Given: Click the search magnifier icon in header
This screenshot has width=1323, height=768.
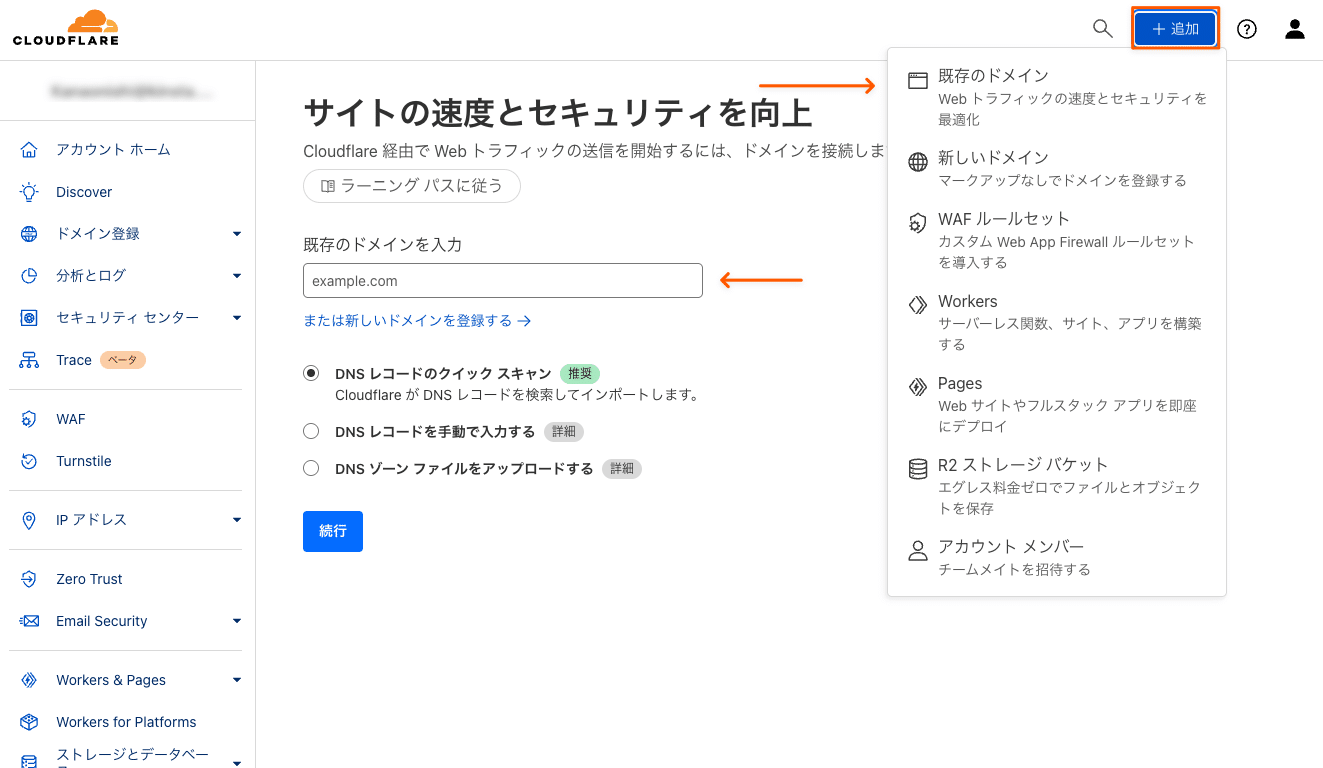Looking at the screenshot, I should pyautogui.click(x=1102, y=29).
